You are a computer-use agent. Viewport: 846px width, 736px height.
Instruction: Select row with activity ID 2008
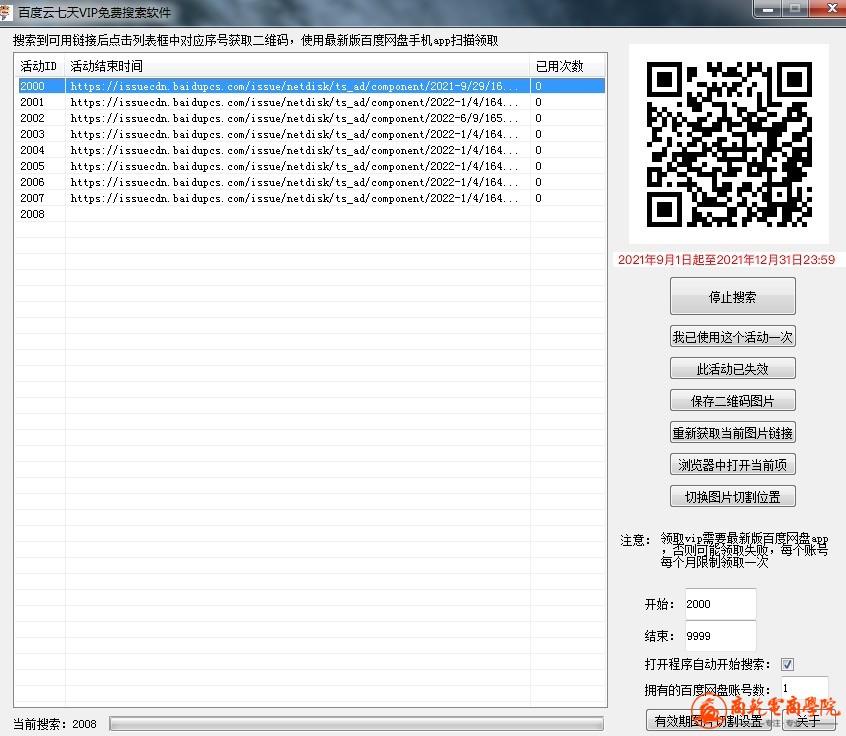click(x=310, y=214)
